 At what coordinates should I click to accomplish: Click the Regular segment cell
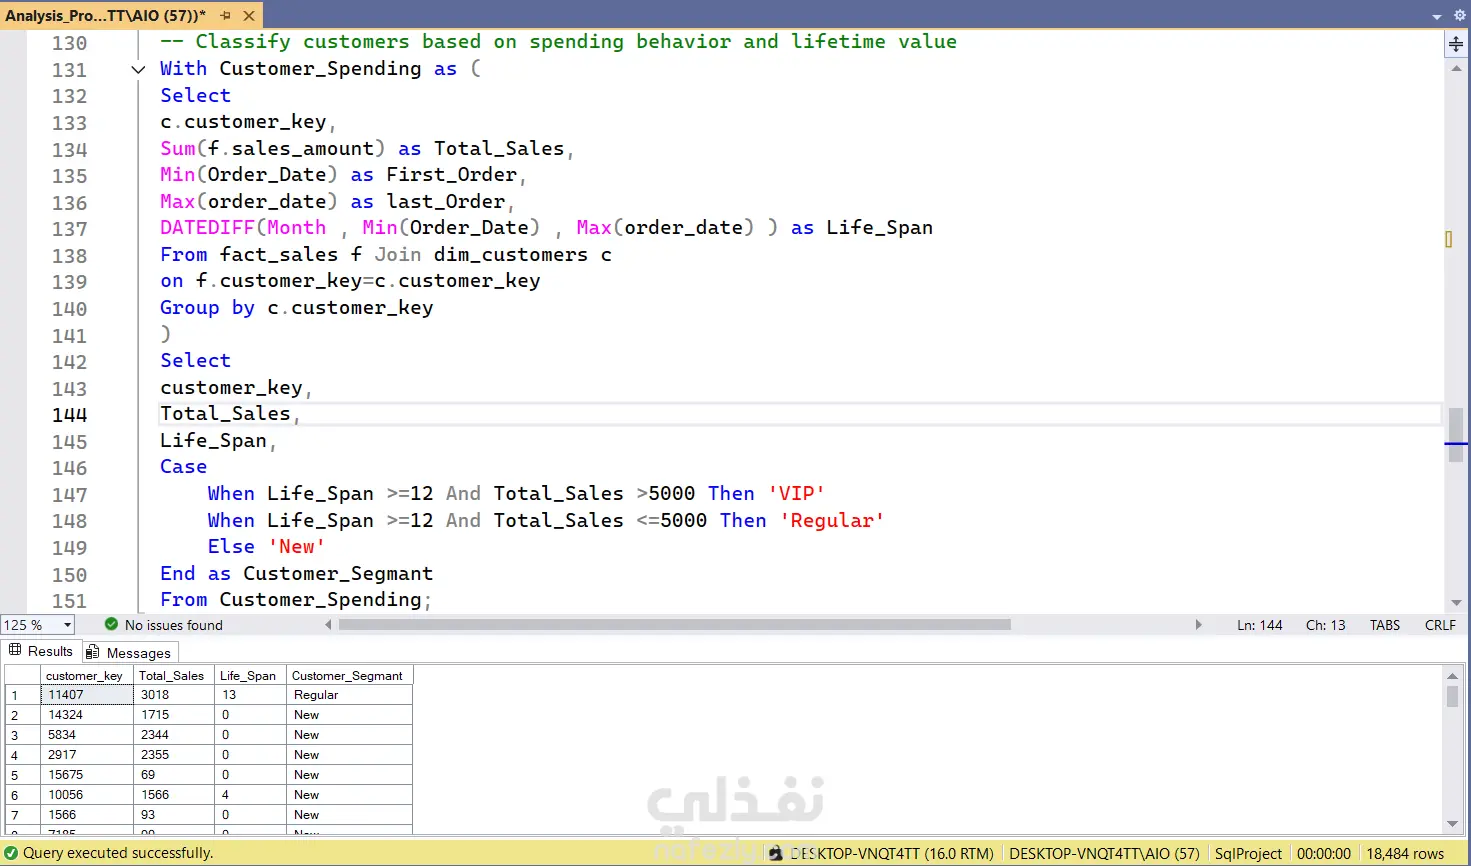(349, 695)
